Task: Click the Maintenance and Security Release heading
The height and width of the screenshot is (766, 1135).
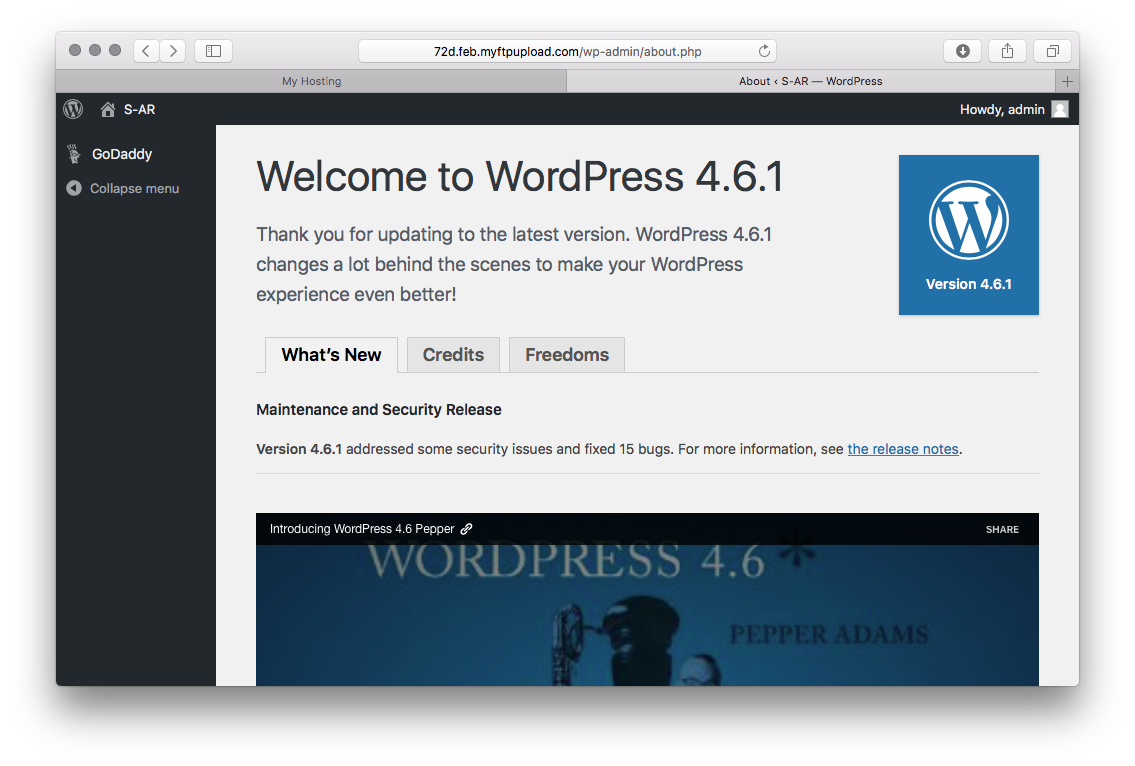Action: click(x=379, y=410)
